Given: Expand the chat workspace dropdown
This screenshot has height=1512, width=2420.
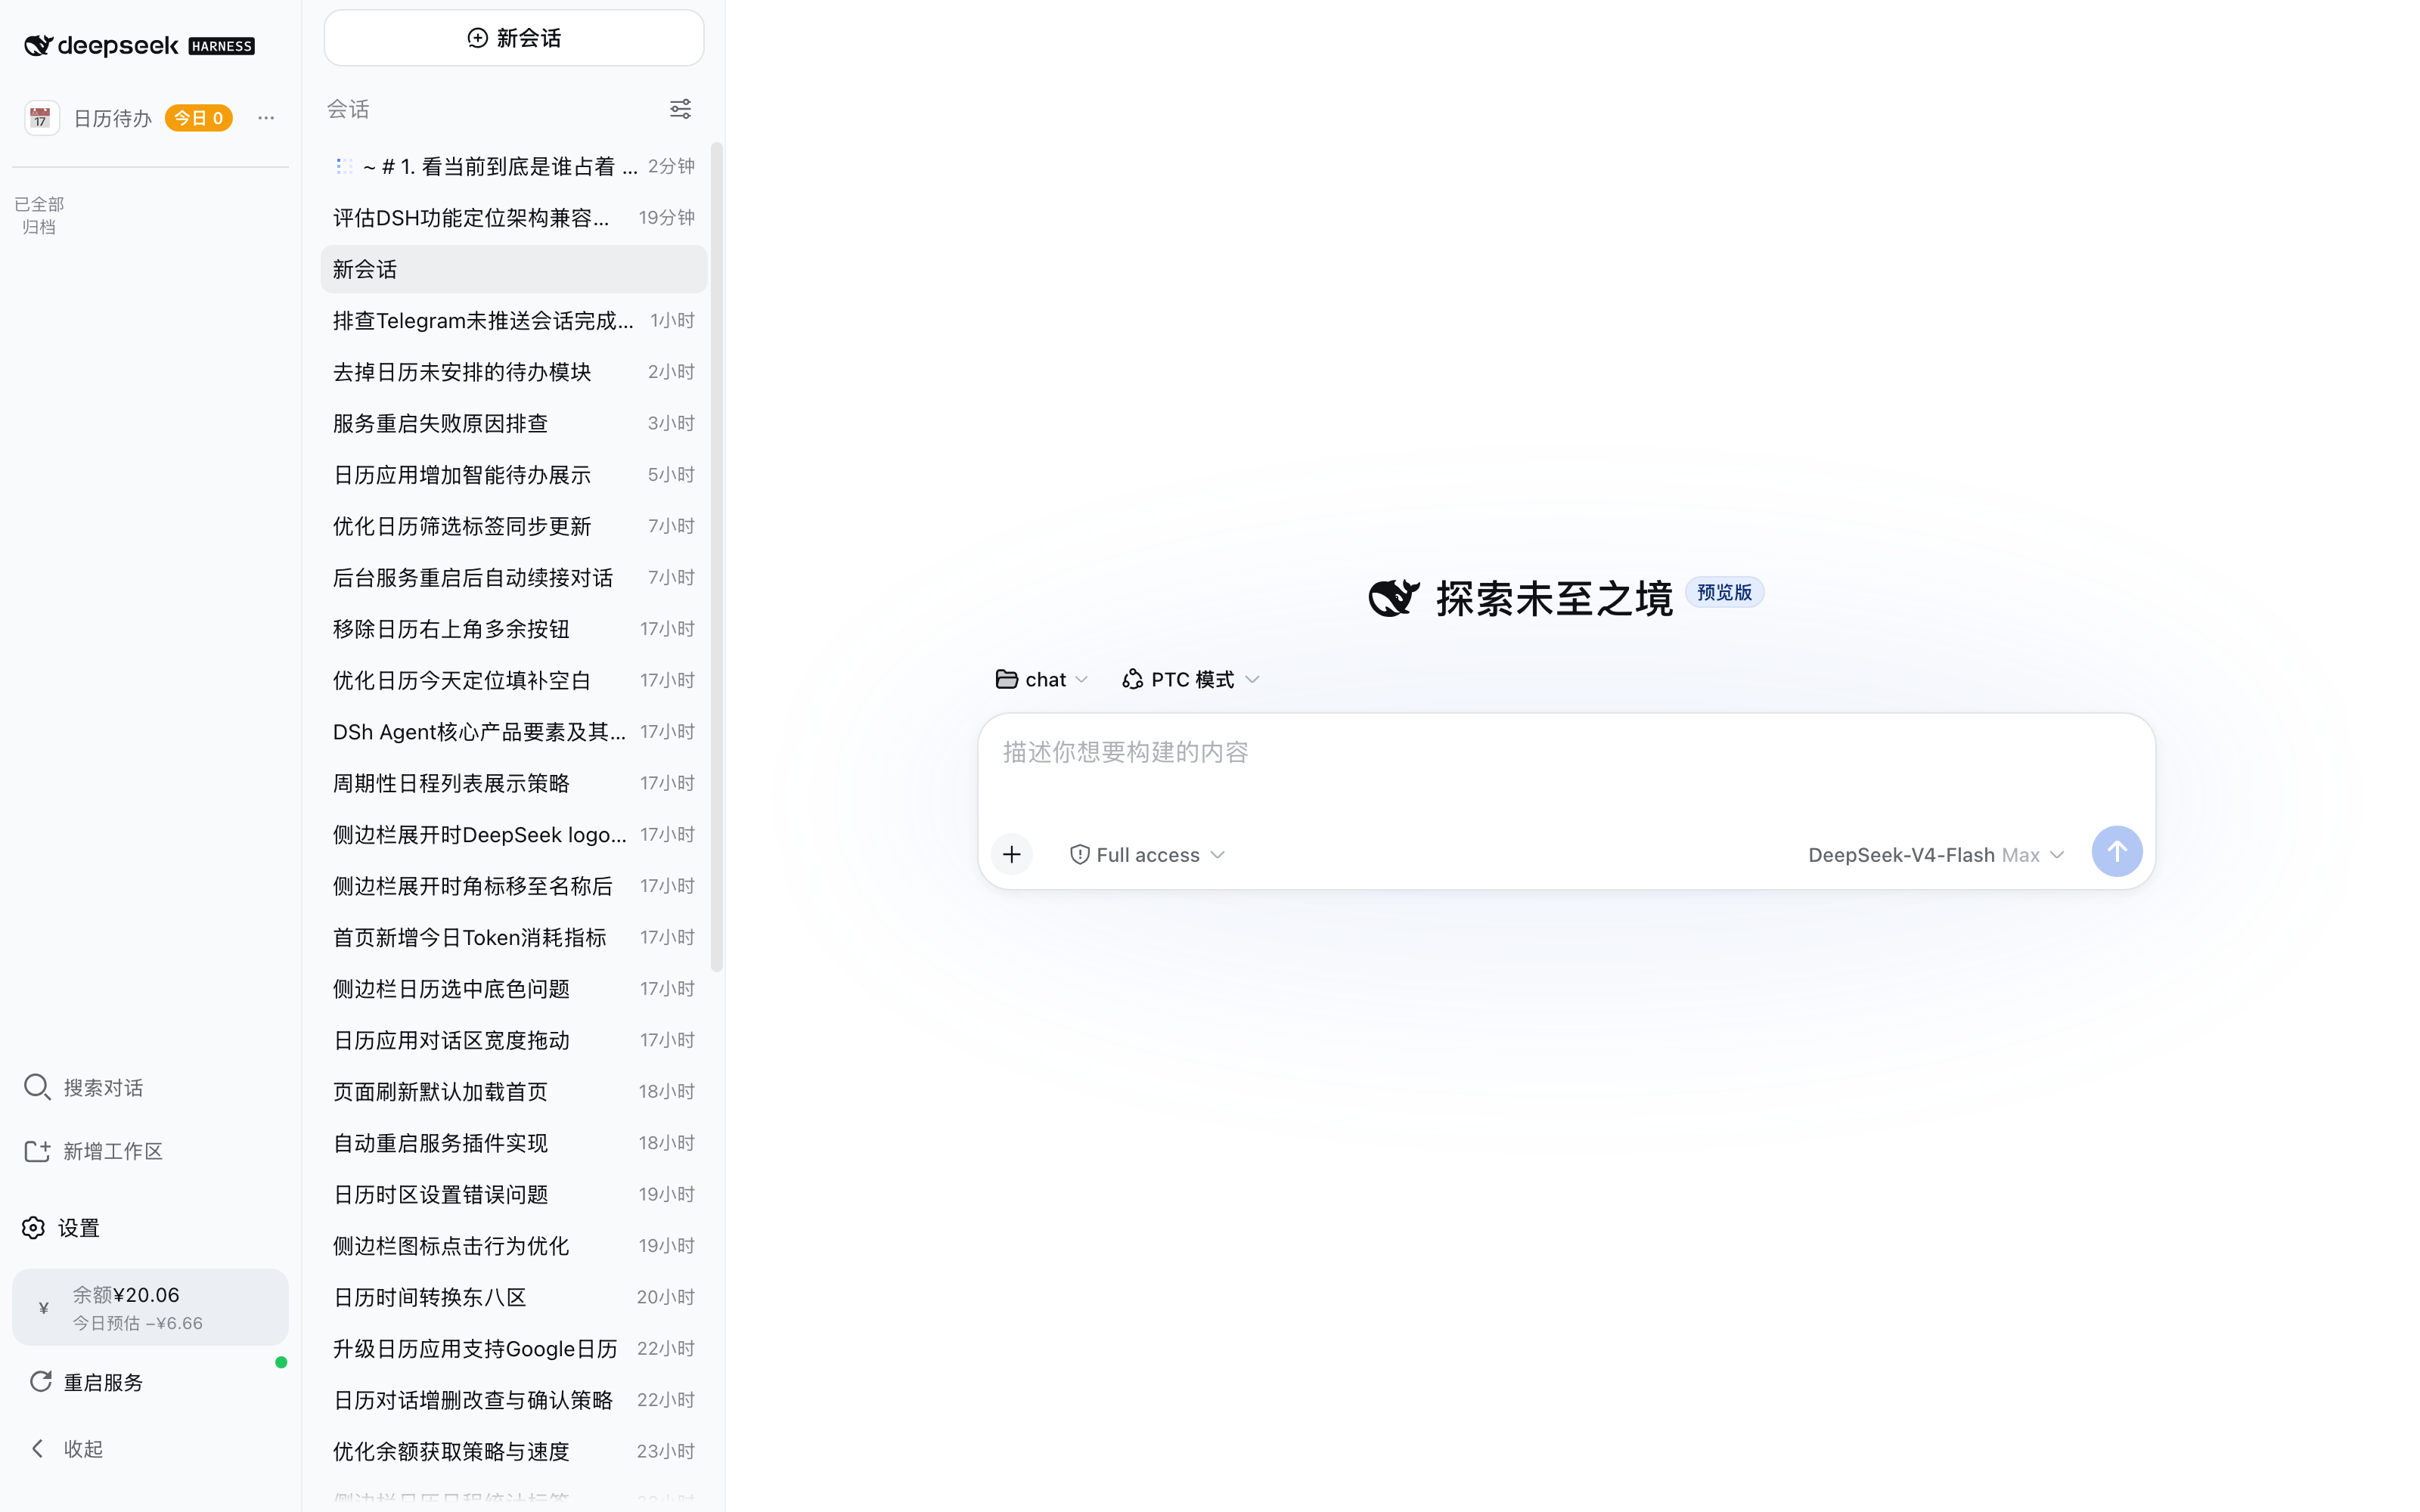Looking at the screenshot, I should point(1041,679).
